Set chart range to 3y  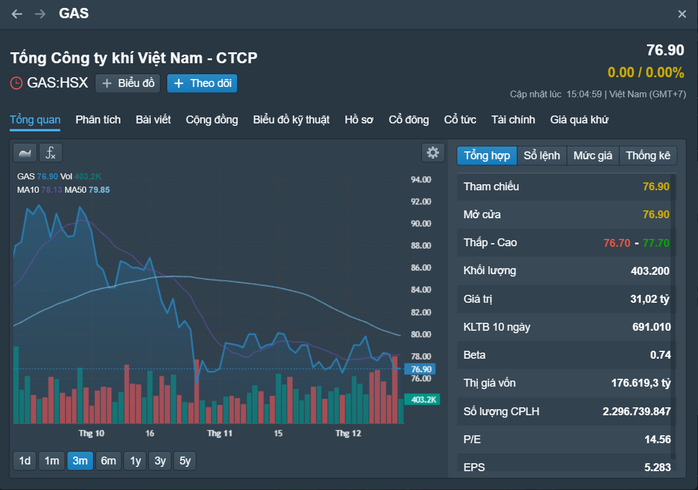[x=160, y=461]
